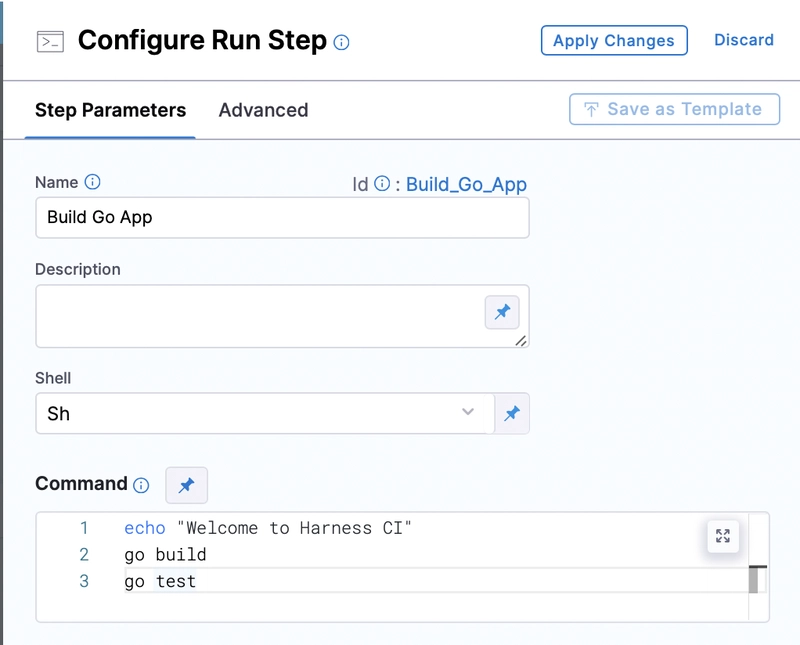This screenshot has width=800, height=645.
Task: Click the info icon next to the Configure Run Step title
Action: (x=341, y=42)
